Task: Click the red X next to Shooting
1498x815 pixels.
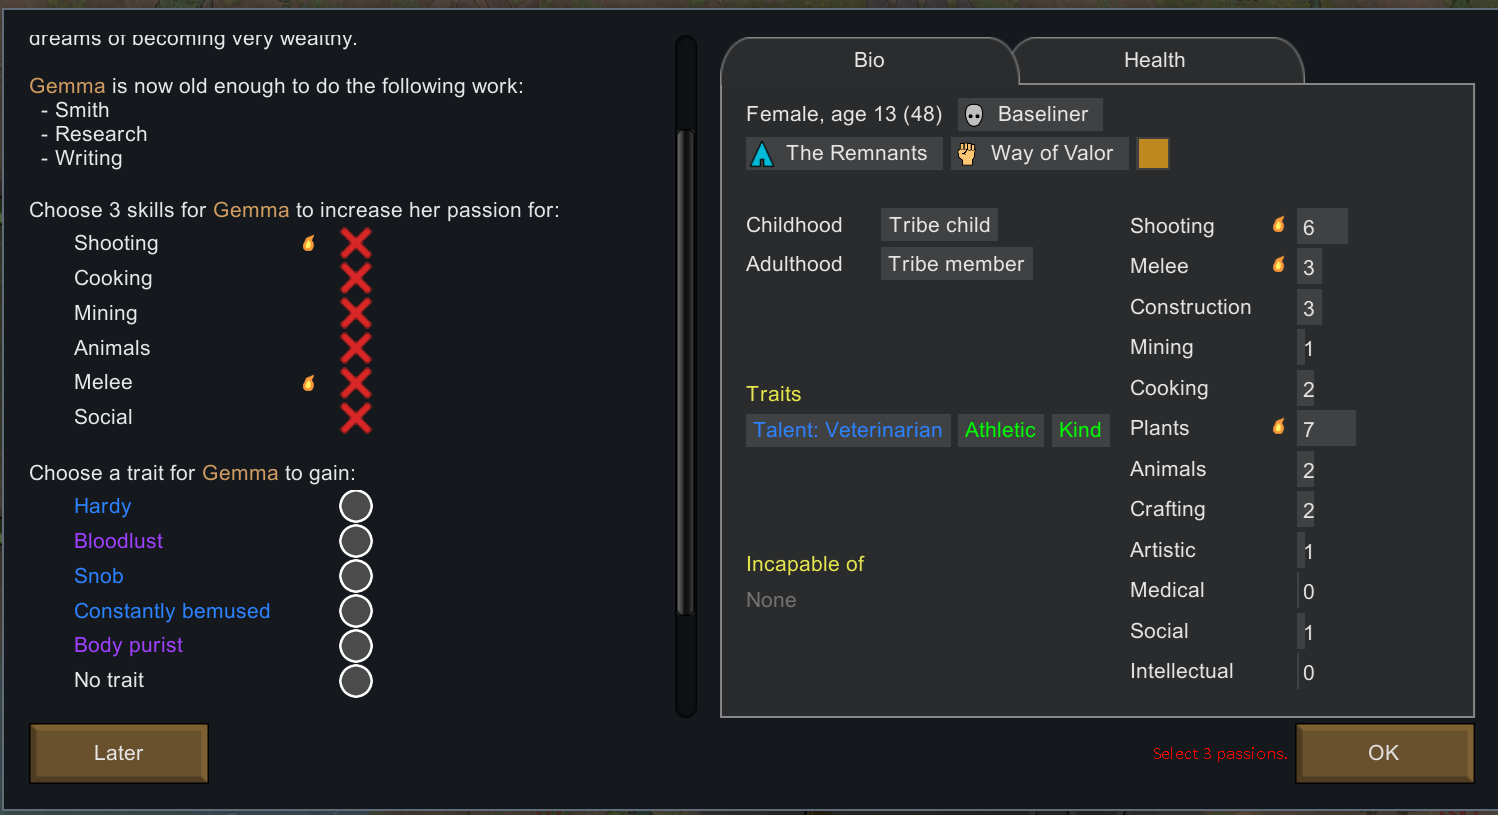Action: 355,243
